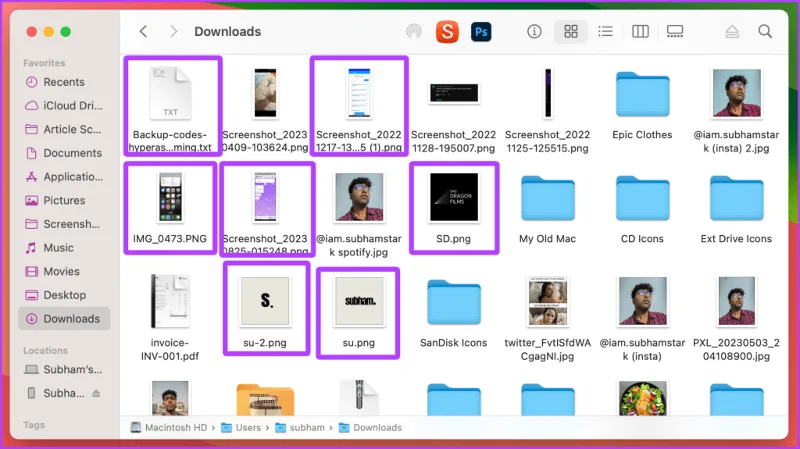This screenshot has width=800, height=449.
Task: Click Downloads in the path bar
Action: coord(370,428)
